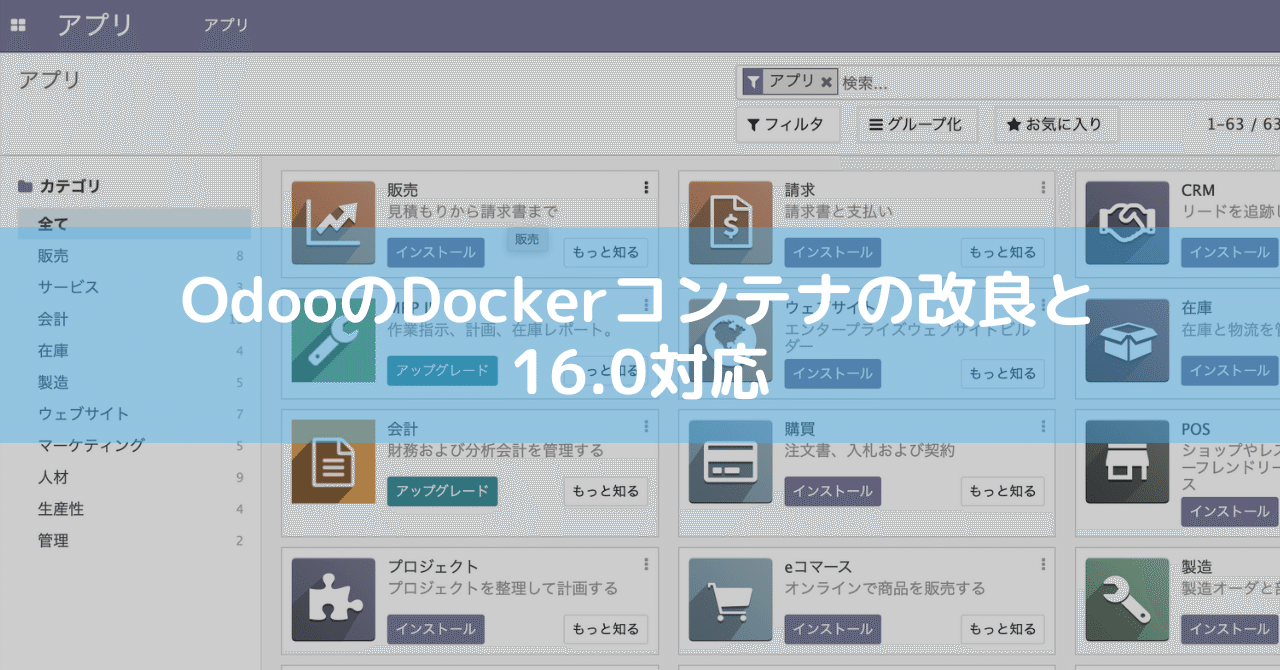Select the eコマース shopping cart icon
The width and height of the screenshot is (1280, 670).
tap(729, 600)
